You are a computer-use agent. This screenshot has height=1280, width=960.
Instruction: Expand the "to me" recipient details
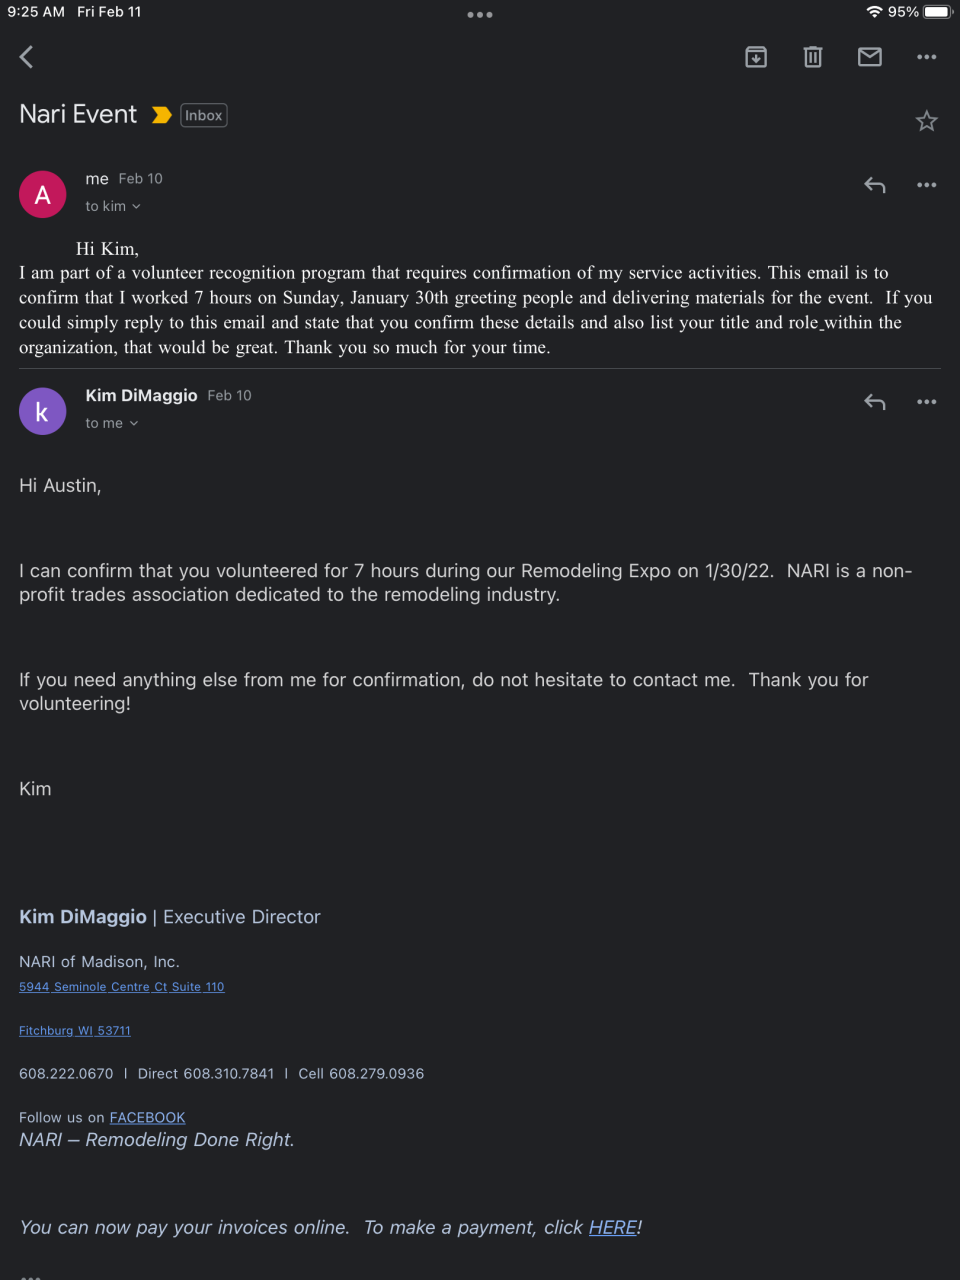(x=112, y=423)
